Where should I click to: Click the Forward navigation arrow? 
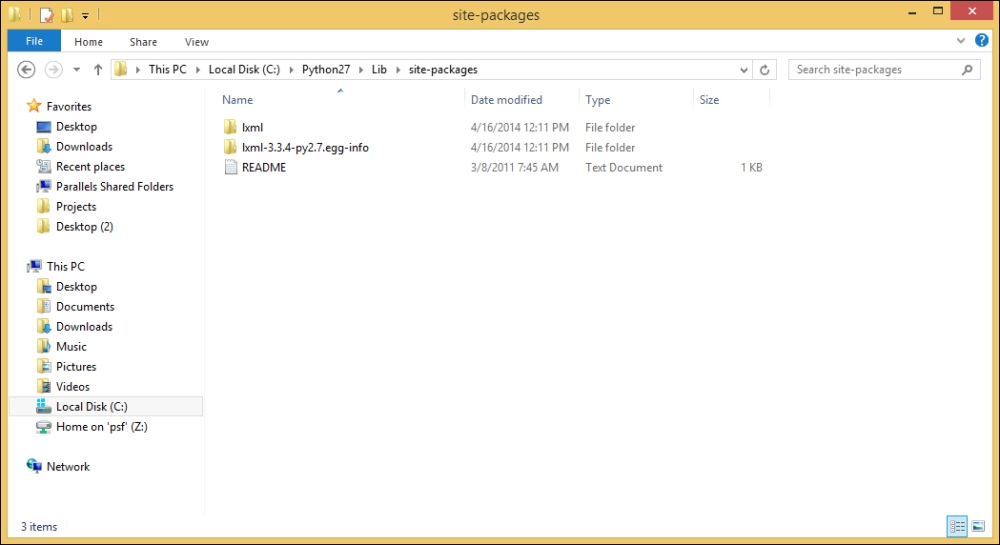pyautogui.click(x=54, y=69)
